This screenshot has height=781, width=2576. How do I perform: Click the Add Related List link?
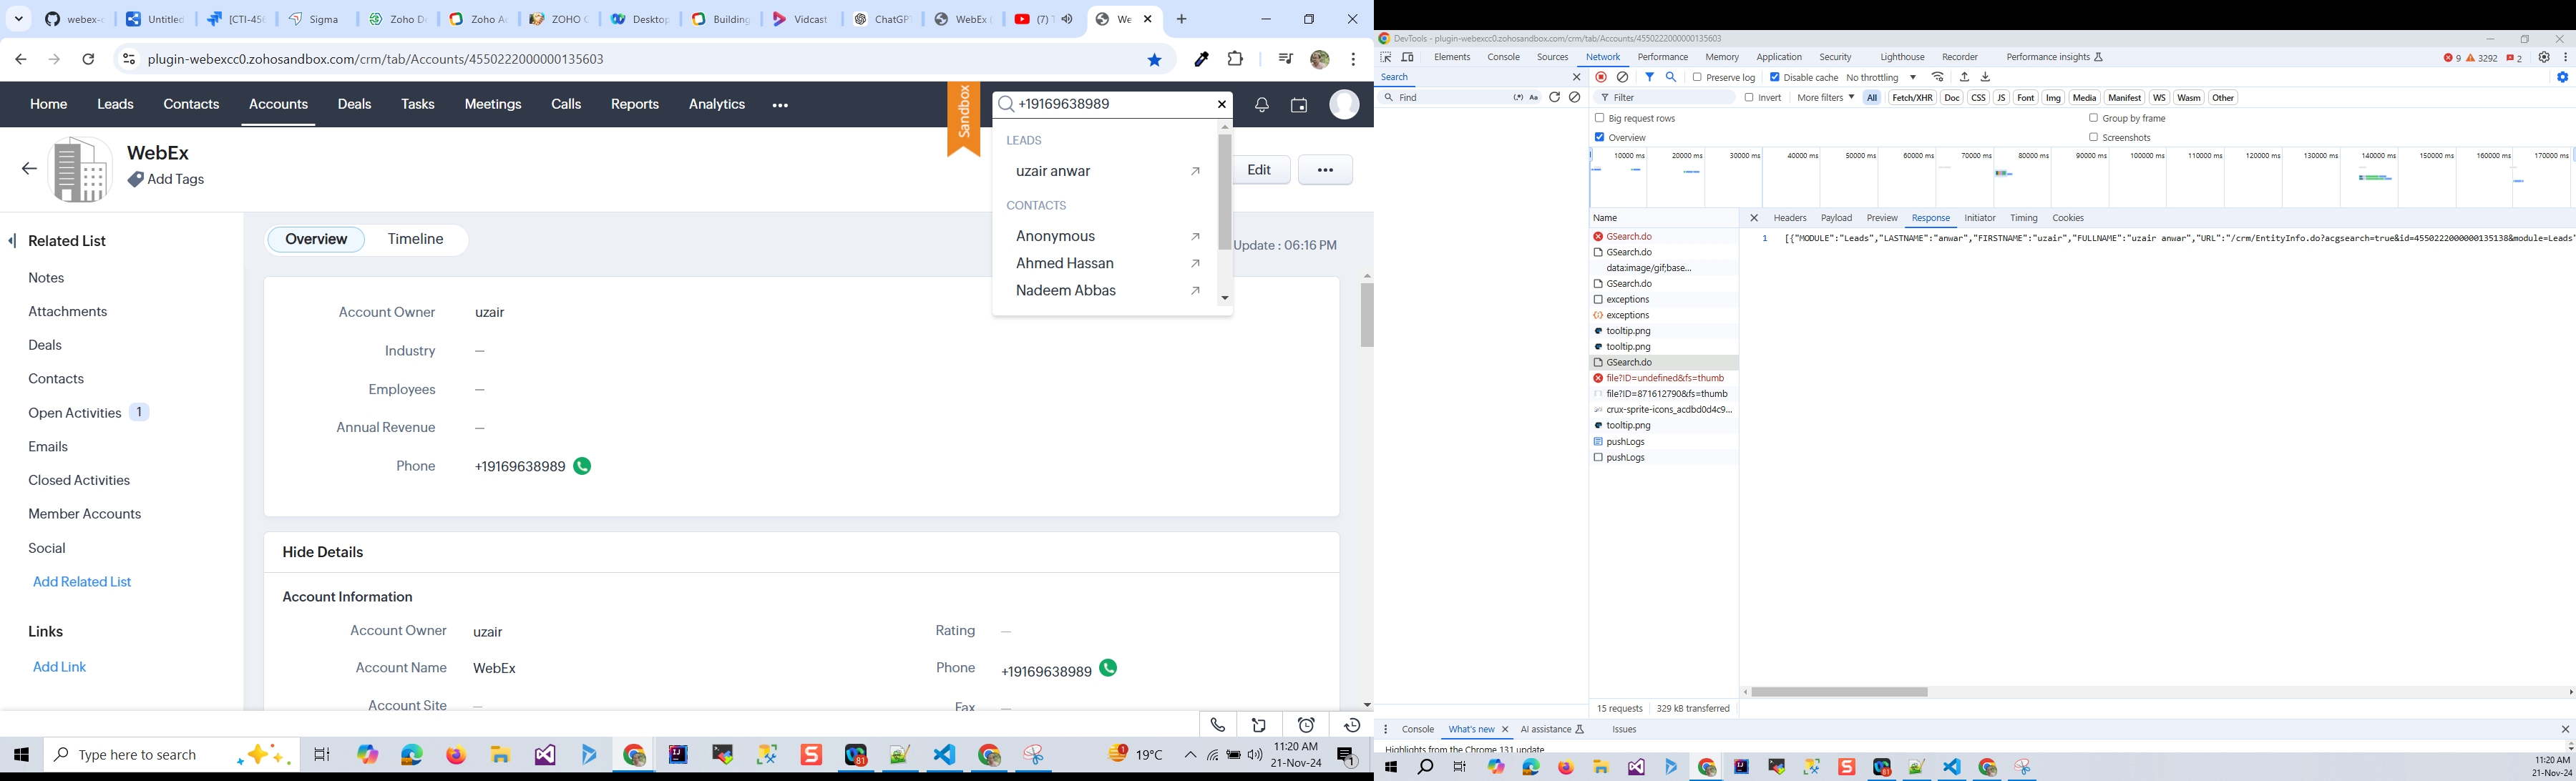[82, 582]
